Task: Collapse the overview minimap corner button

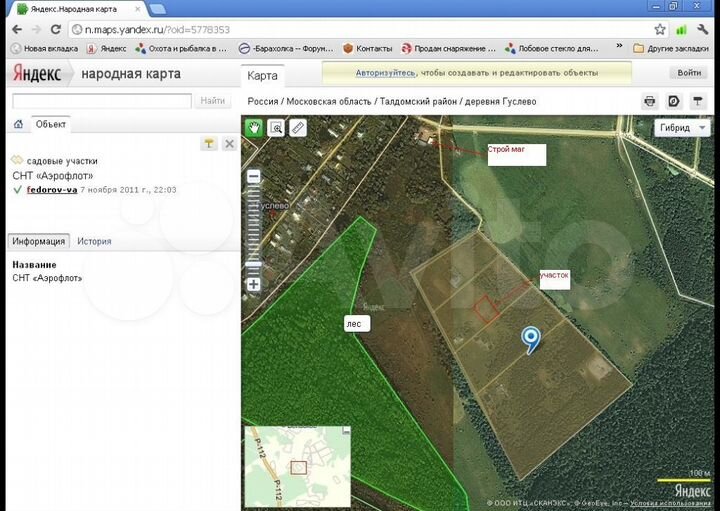Action: point(346,431)
